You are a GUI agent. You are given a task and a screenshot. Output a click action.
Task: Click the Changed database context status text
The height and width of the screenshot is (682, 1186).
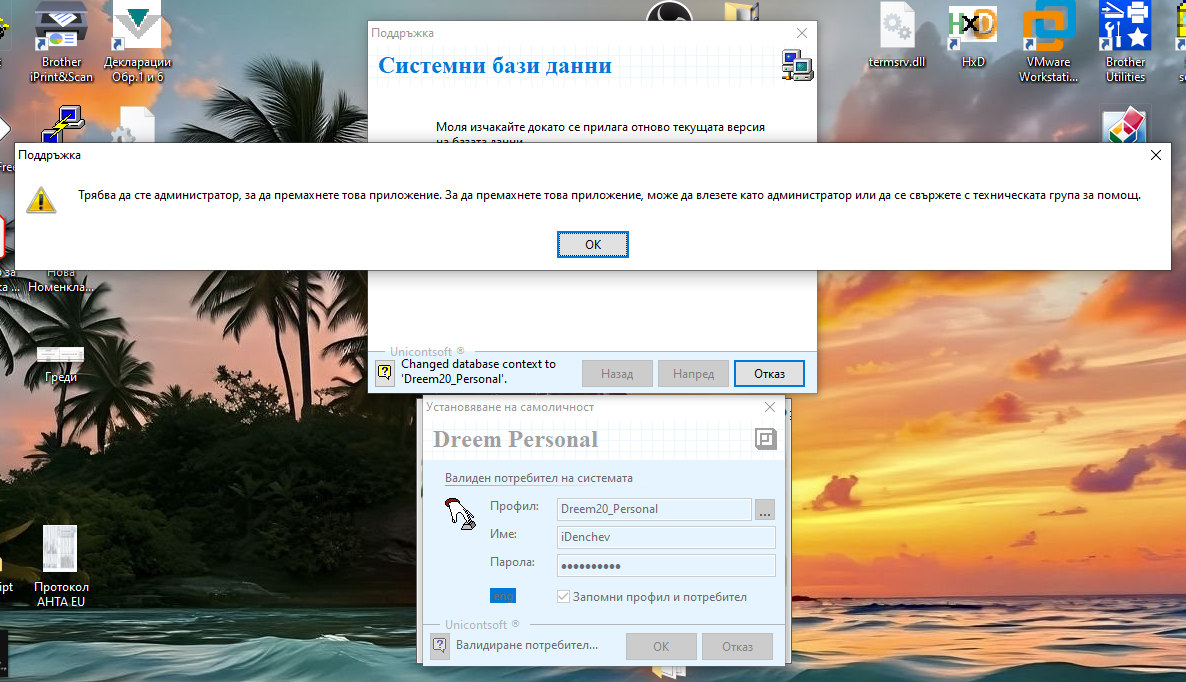(478, 371)
